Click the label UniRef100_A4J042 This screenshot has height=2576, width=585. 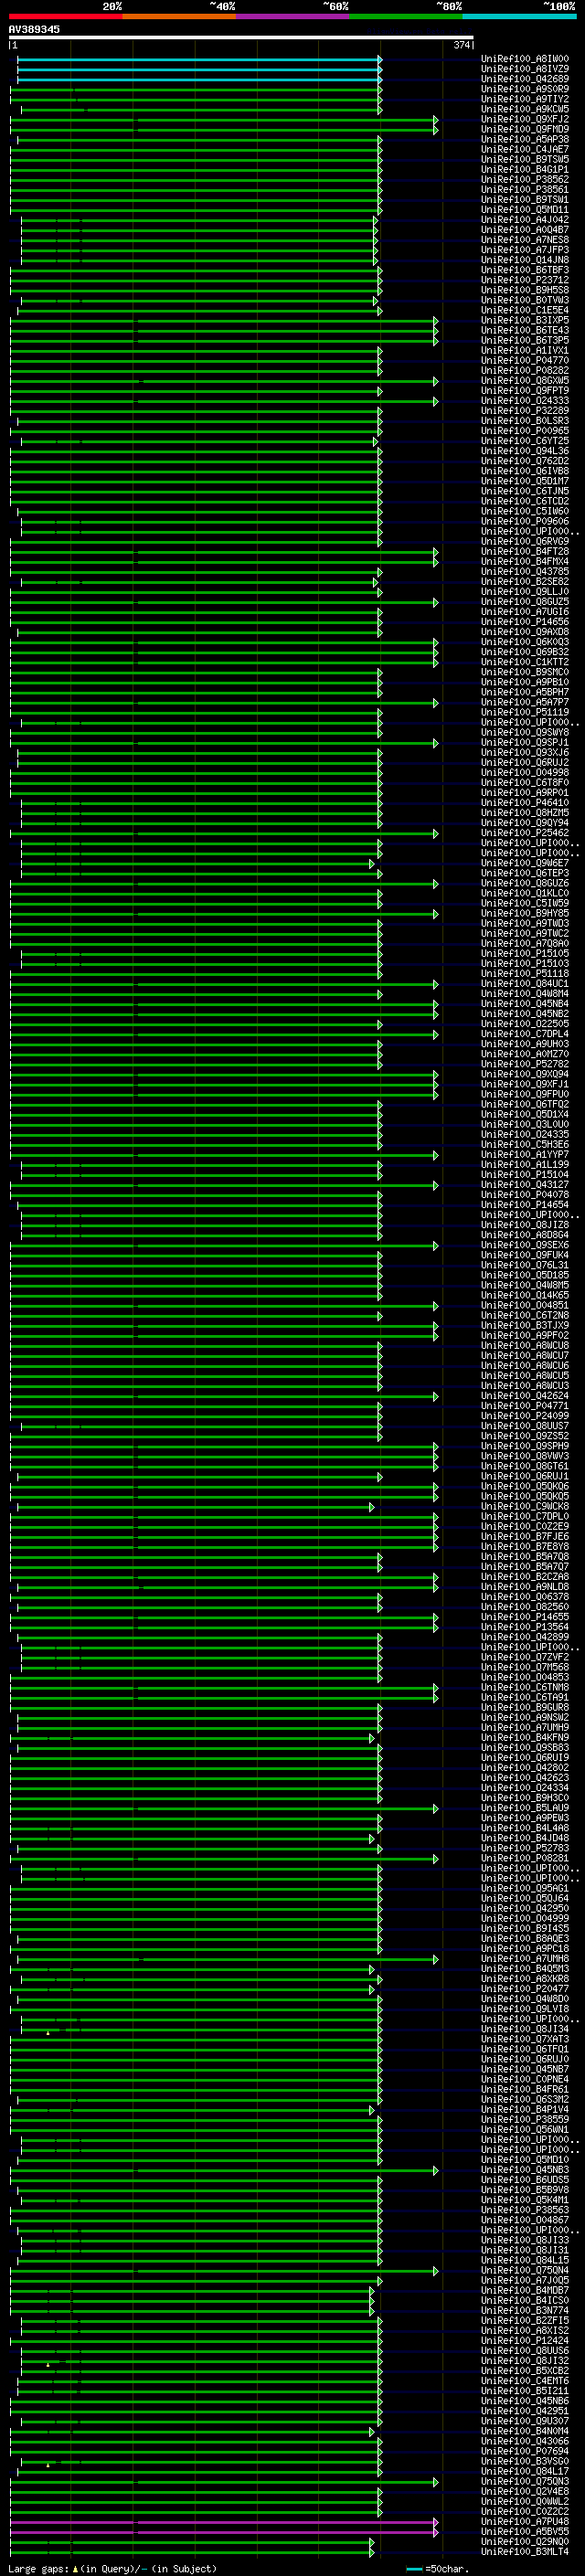[x=525, y=220]
